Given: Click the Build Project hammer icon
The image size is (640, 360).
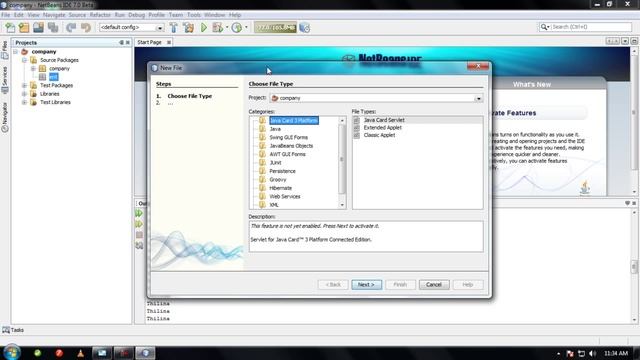Looking at the screenshot, I should [174, 27].
